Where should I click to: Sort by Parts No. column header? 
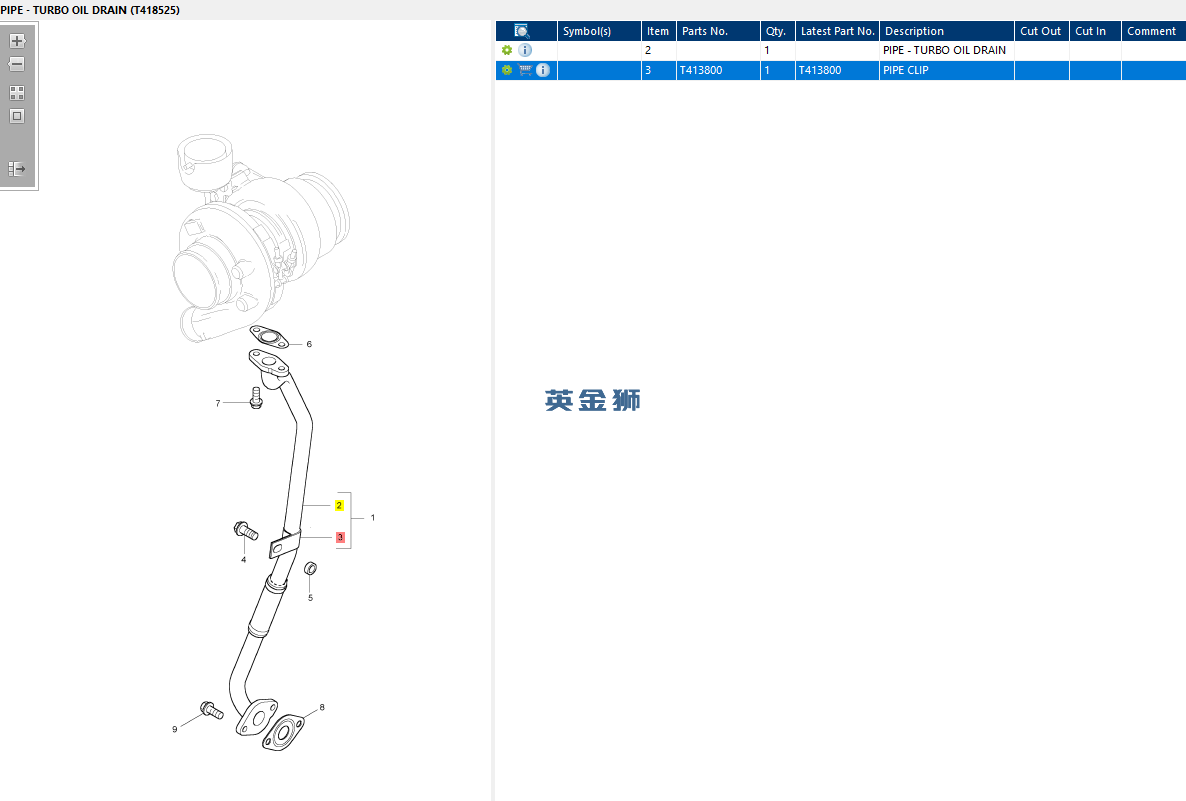(x=718, y=31)
